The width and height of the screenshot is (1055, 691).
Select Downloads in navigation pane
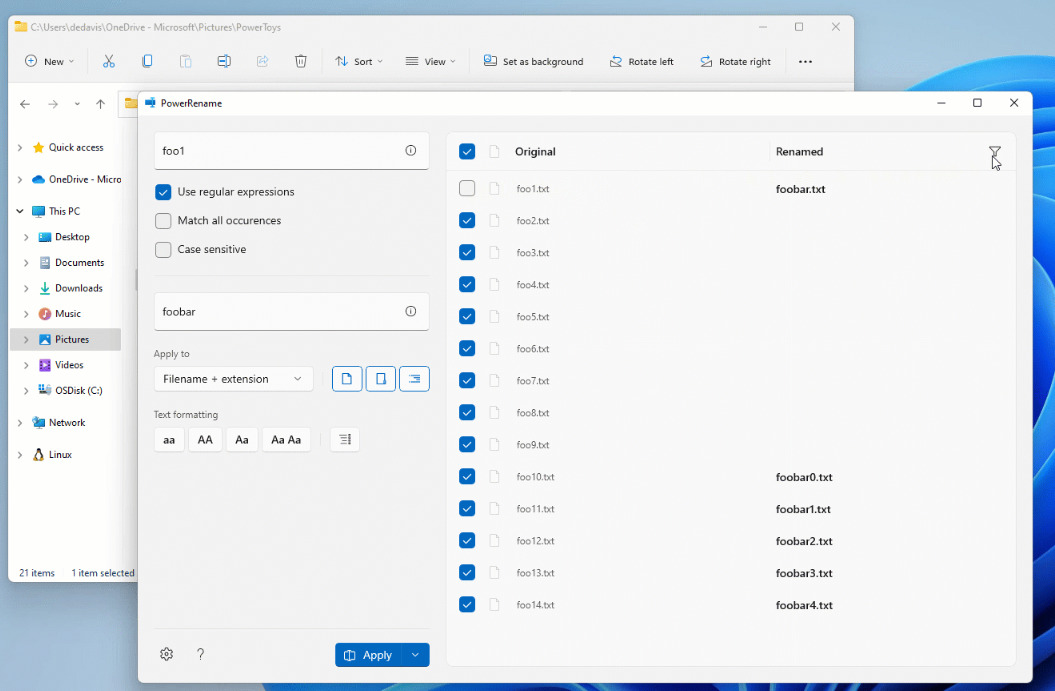tap(79, 288)
